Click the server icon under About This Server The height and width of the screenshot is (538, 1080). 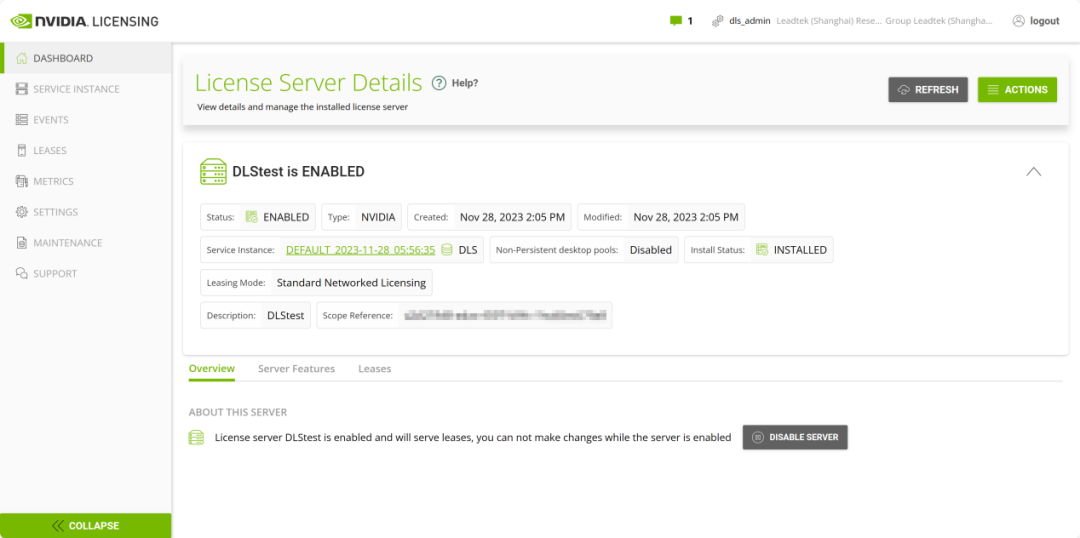tap(196, 437)
